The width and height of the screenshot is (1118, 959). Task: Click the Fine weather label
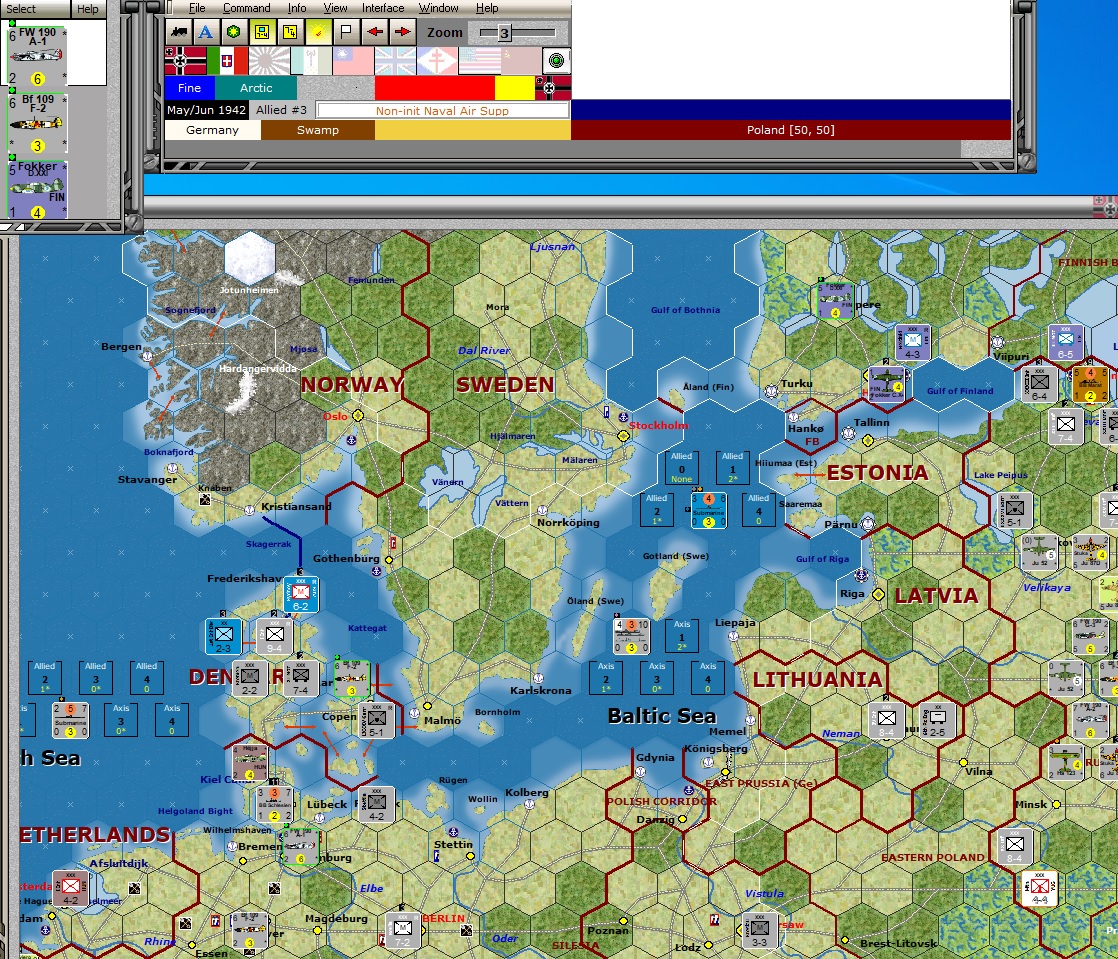tap(189, 88)
